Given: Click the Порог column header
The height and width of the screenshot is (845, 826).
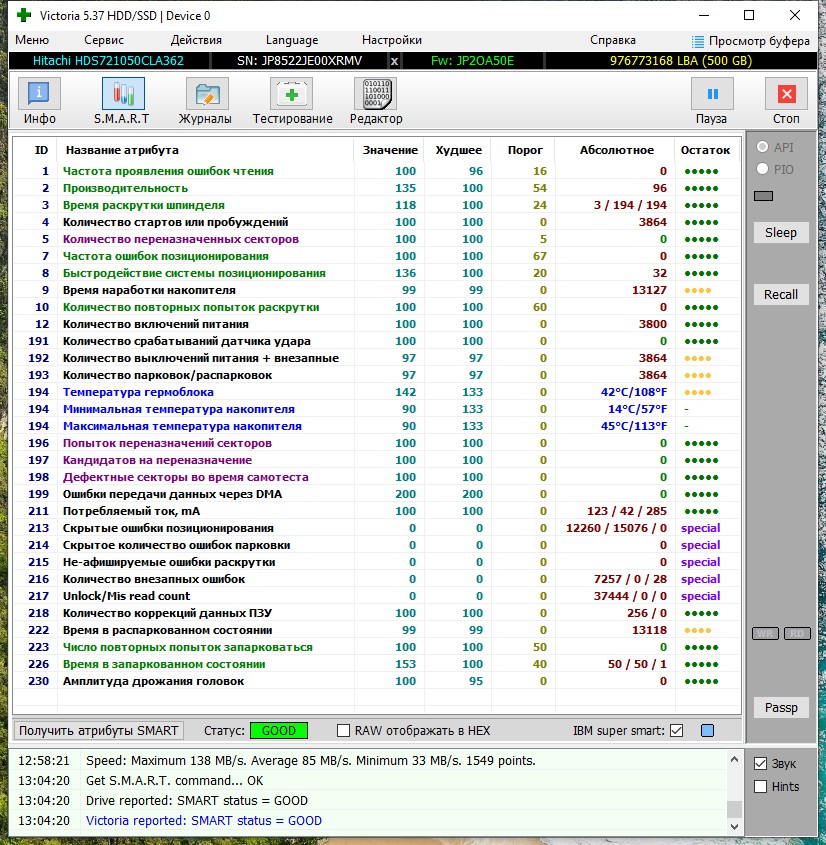Looking at the screenshot, I should click(525, 150).
